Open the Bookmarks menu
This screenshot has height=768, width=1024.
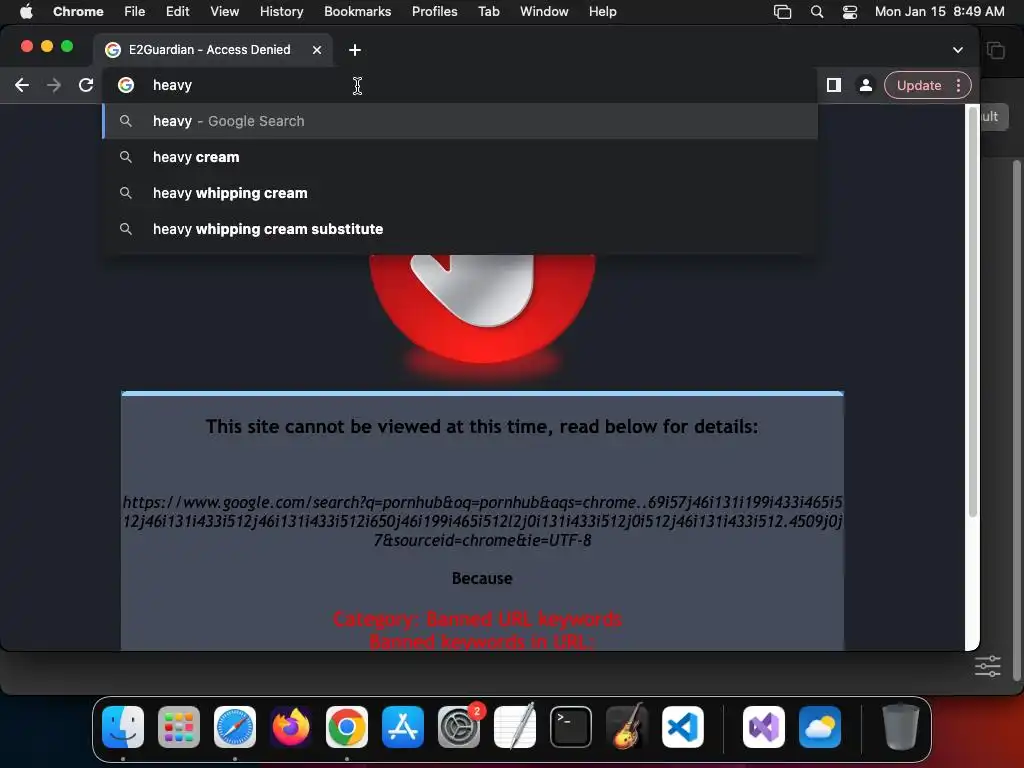[x=357, y=11]
